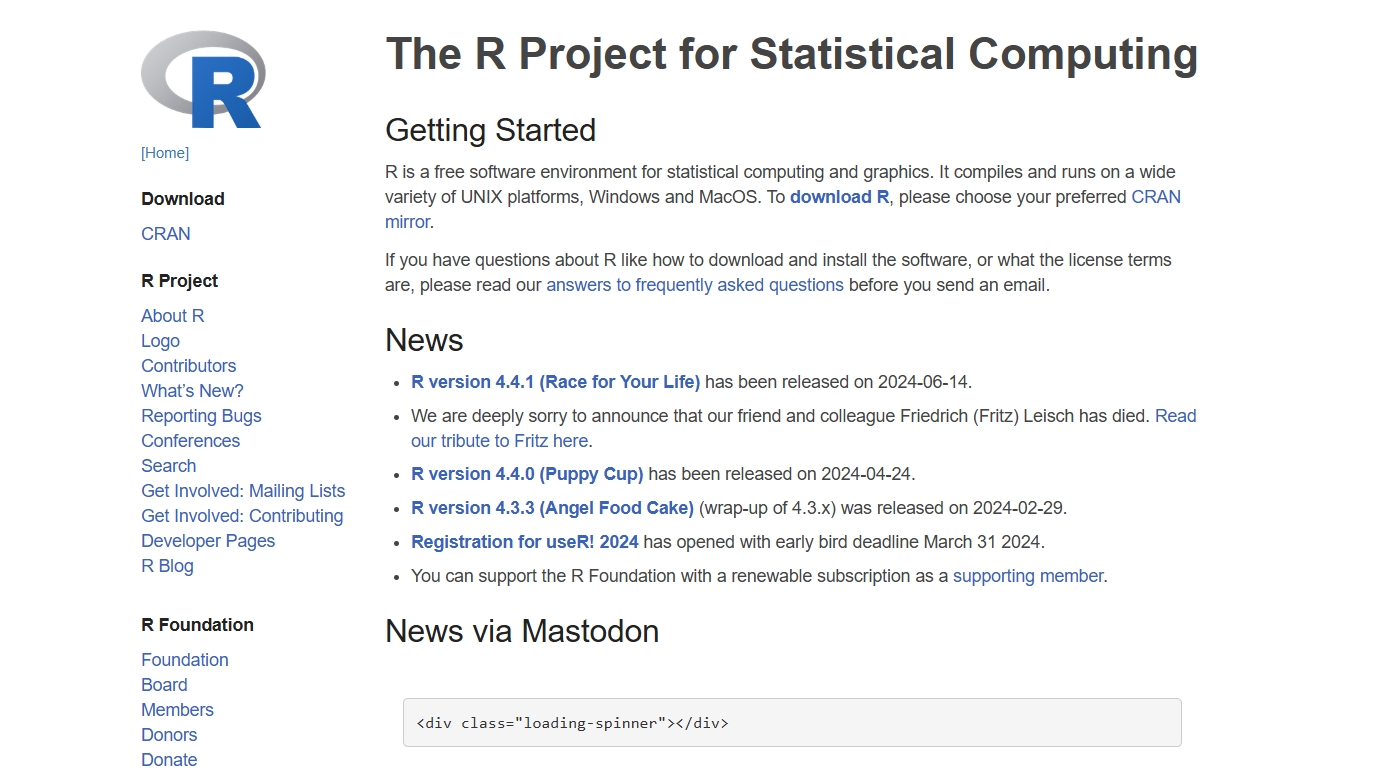Open R version 4.3.3 Angel Food Cake
The height and width of the screenshot is (782, 1374).
click(553, 508)
